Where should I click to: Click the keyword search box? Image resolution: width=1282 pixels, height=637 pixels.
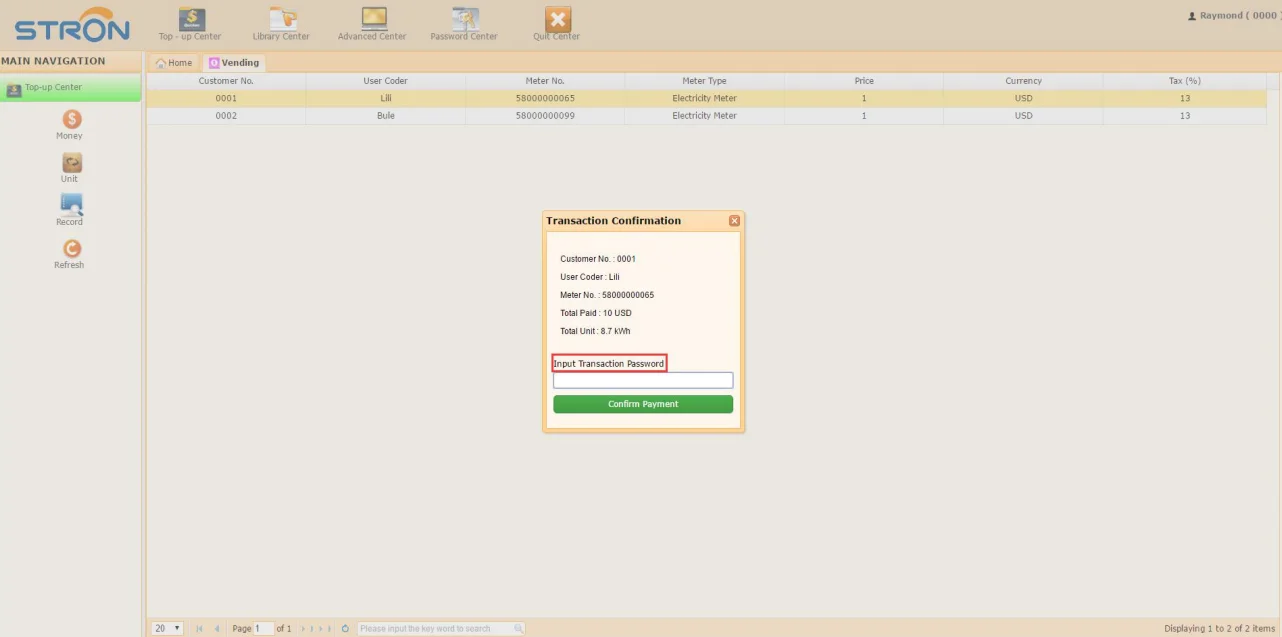pyautogui.click(x=435, y=628)
